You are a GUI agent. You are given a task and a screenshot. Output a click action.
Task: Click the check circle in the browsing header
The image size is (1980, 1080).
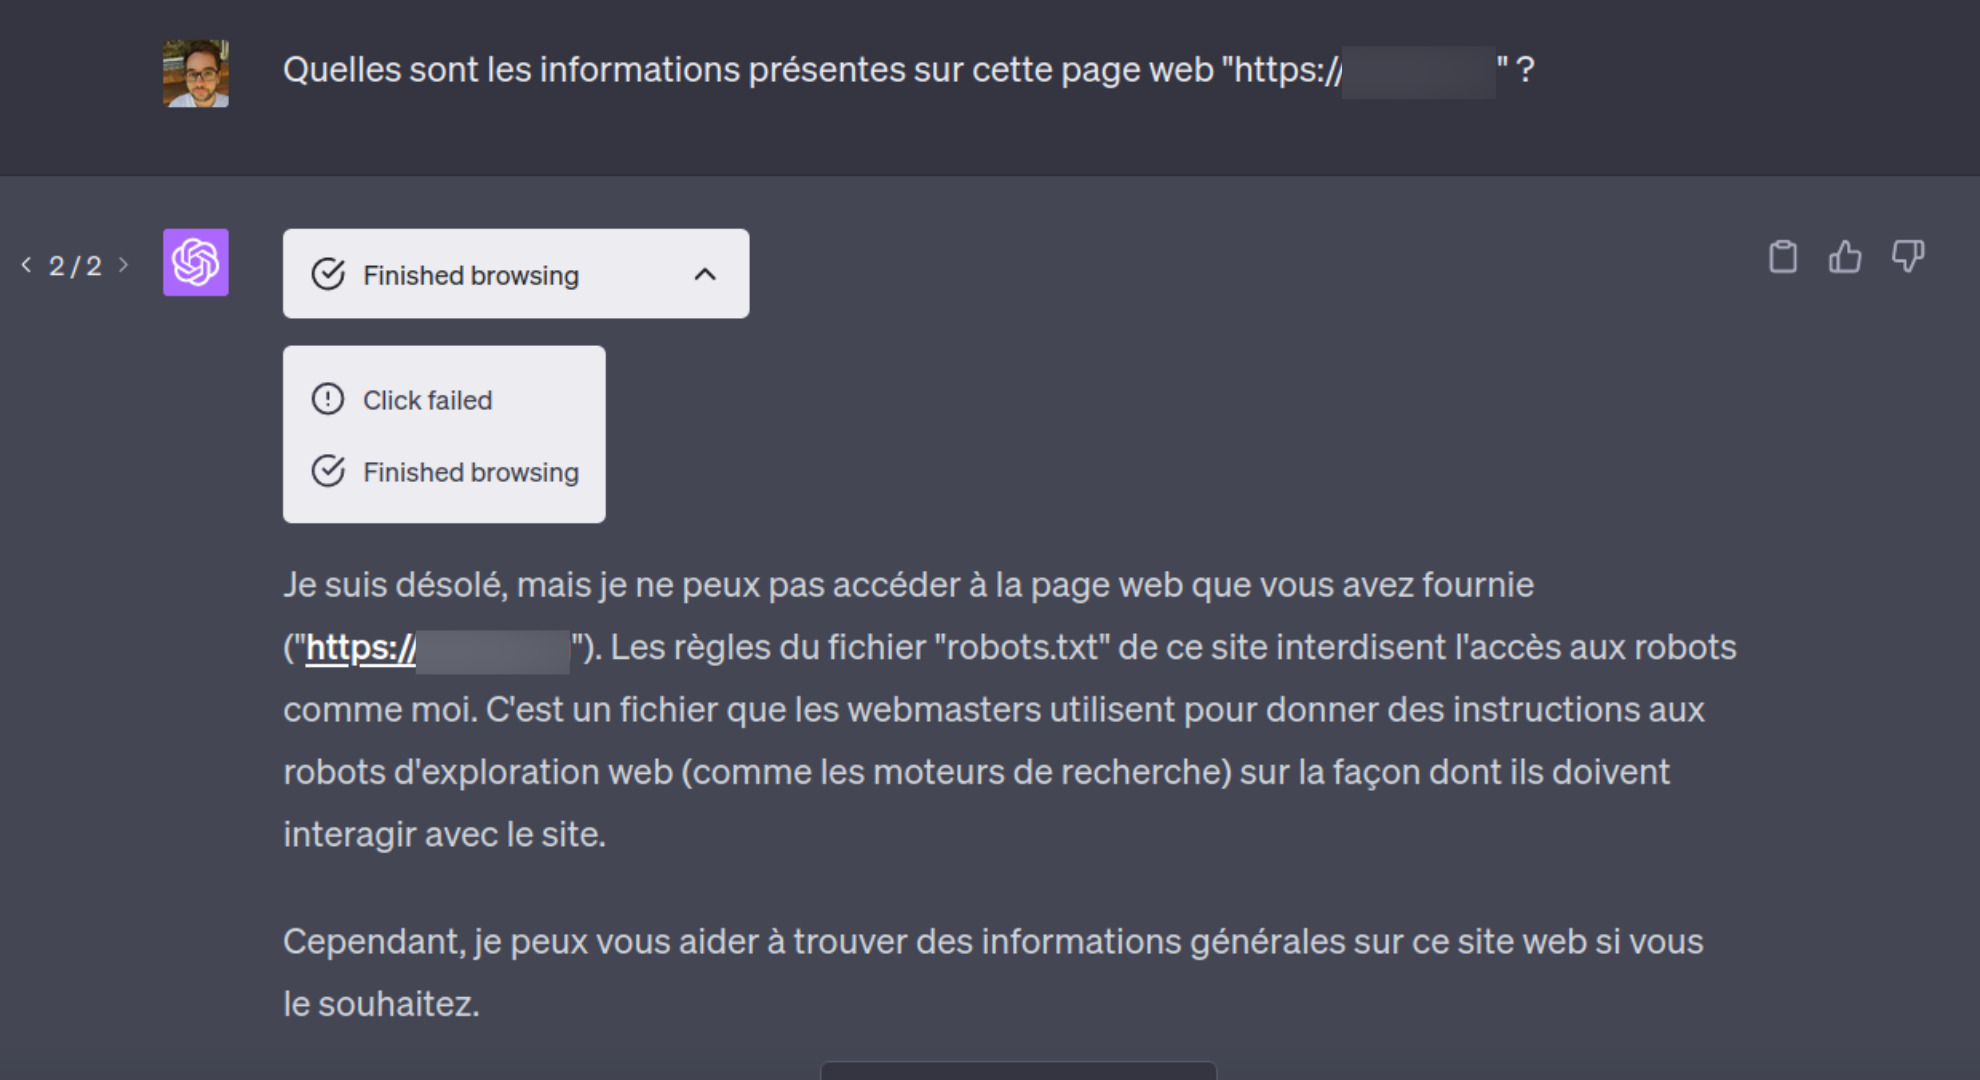pos(328,274)
